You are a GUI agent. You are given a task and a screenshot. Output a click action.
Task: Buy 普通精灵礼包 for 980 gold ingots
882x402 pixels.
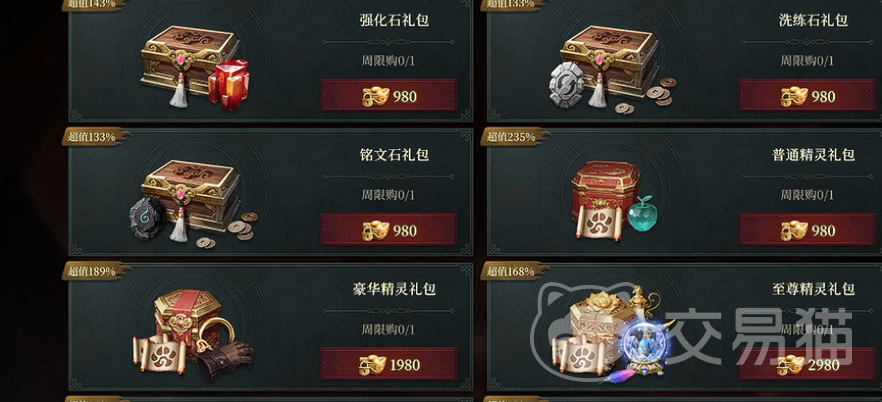pyautogui.click(x=807, y=230)
